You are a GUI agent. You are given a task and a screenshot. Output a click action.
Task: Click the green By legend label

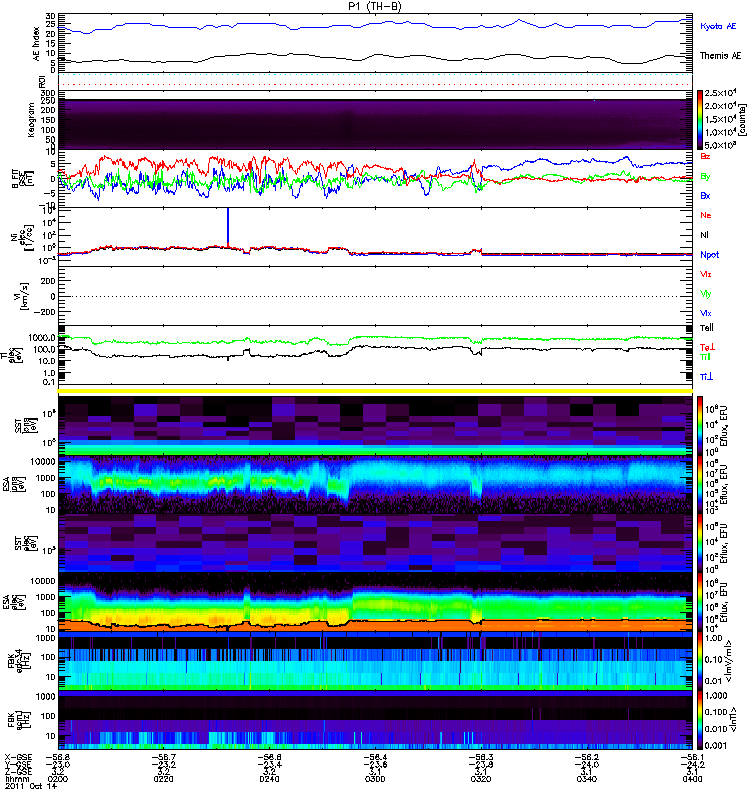[705, 176]
